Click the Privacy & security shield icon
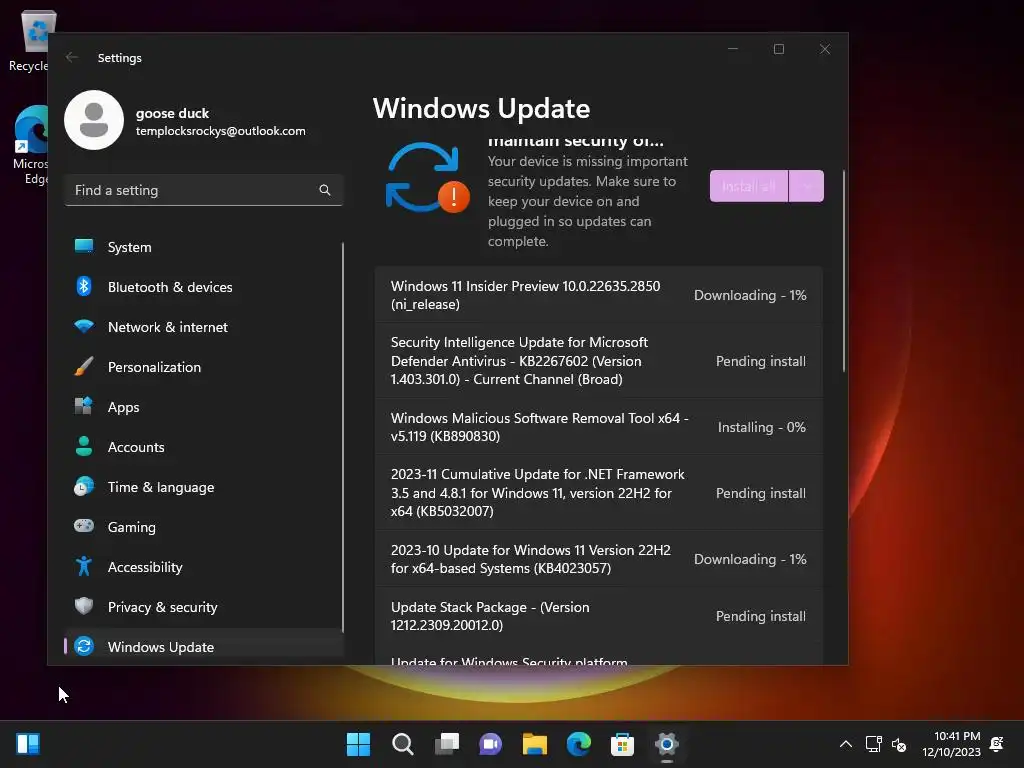Image resolution: width=1024 pixels, height=768 pixels. click(x=84, y=606)
